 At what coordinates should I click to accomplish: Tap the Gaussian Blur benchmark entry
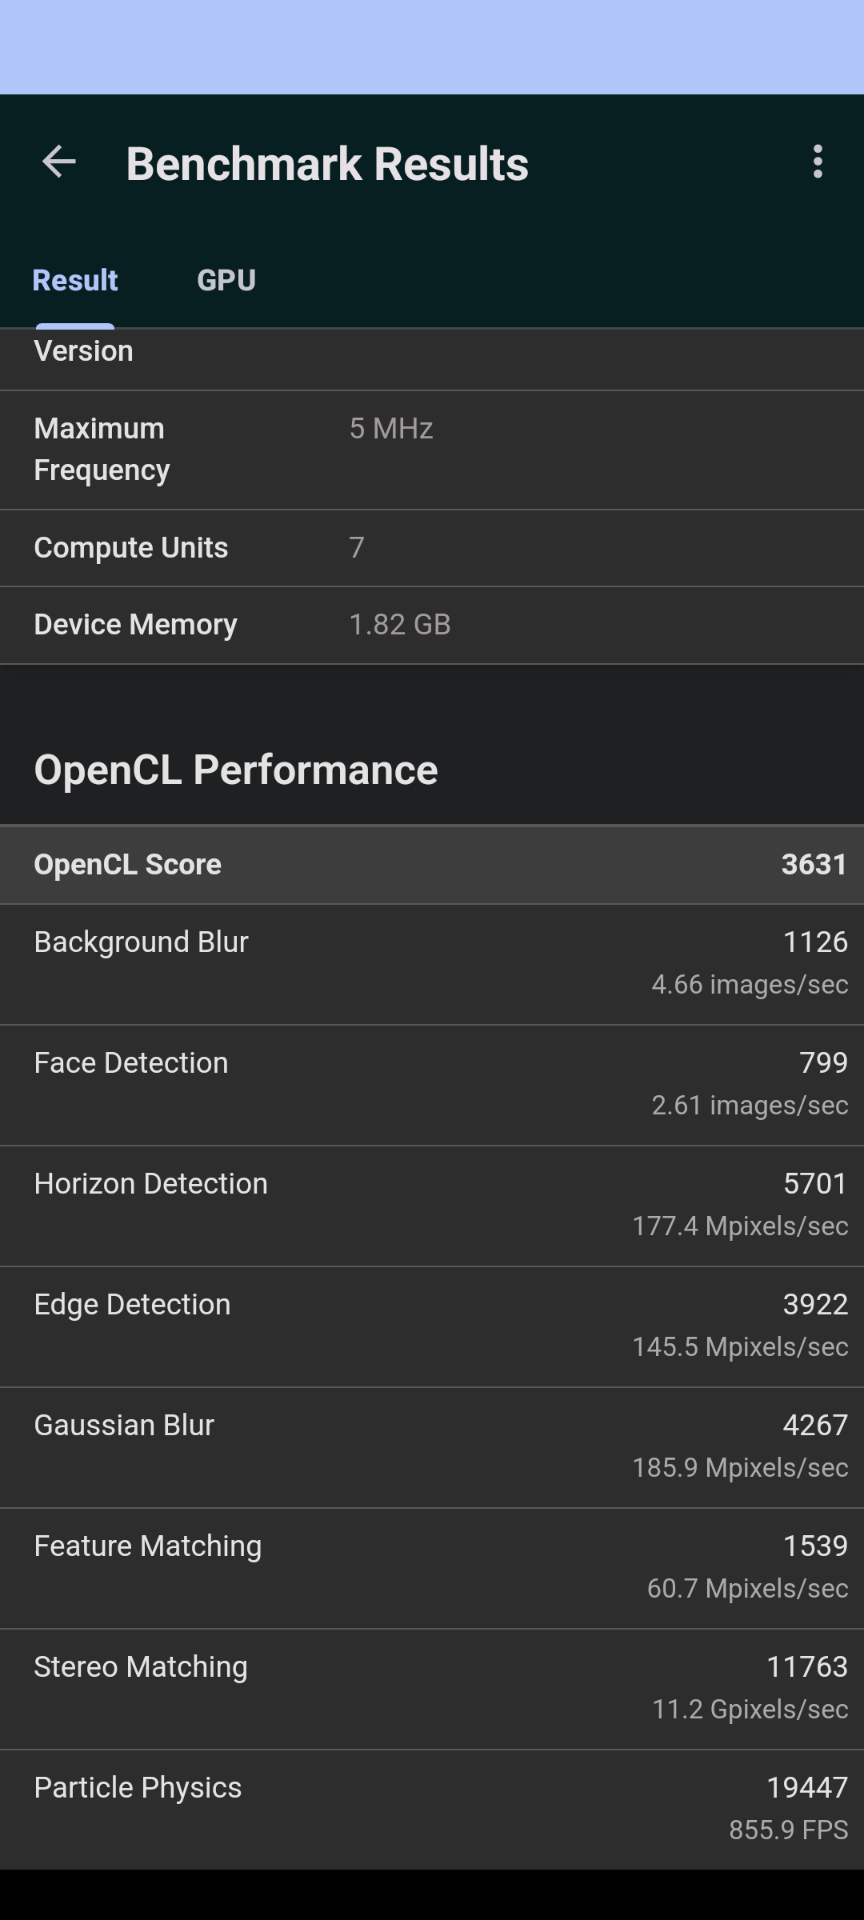coord(432,1446)
